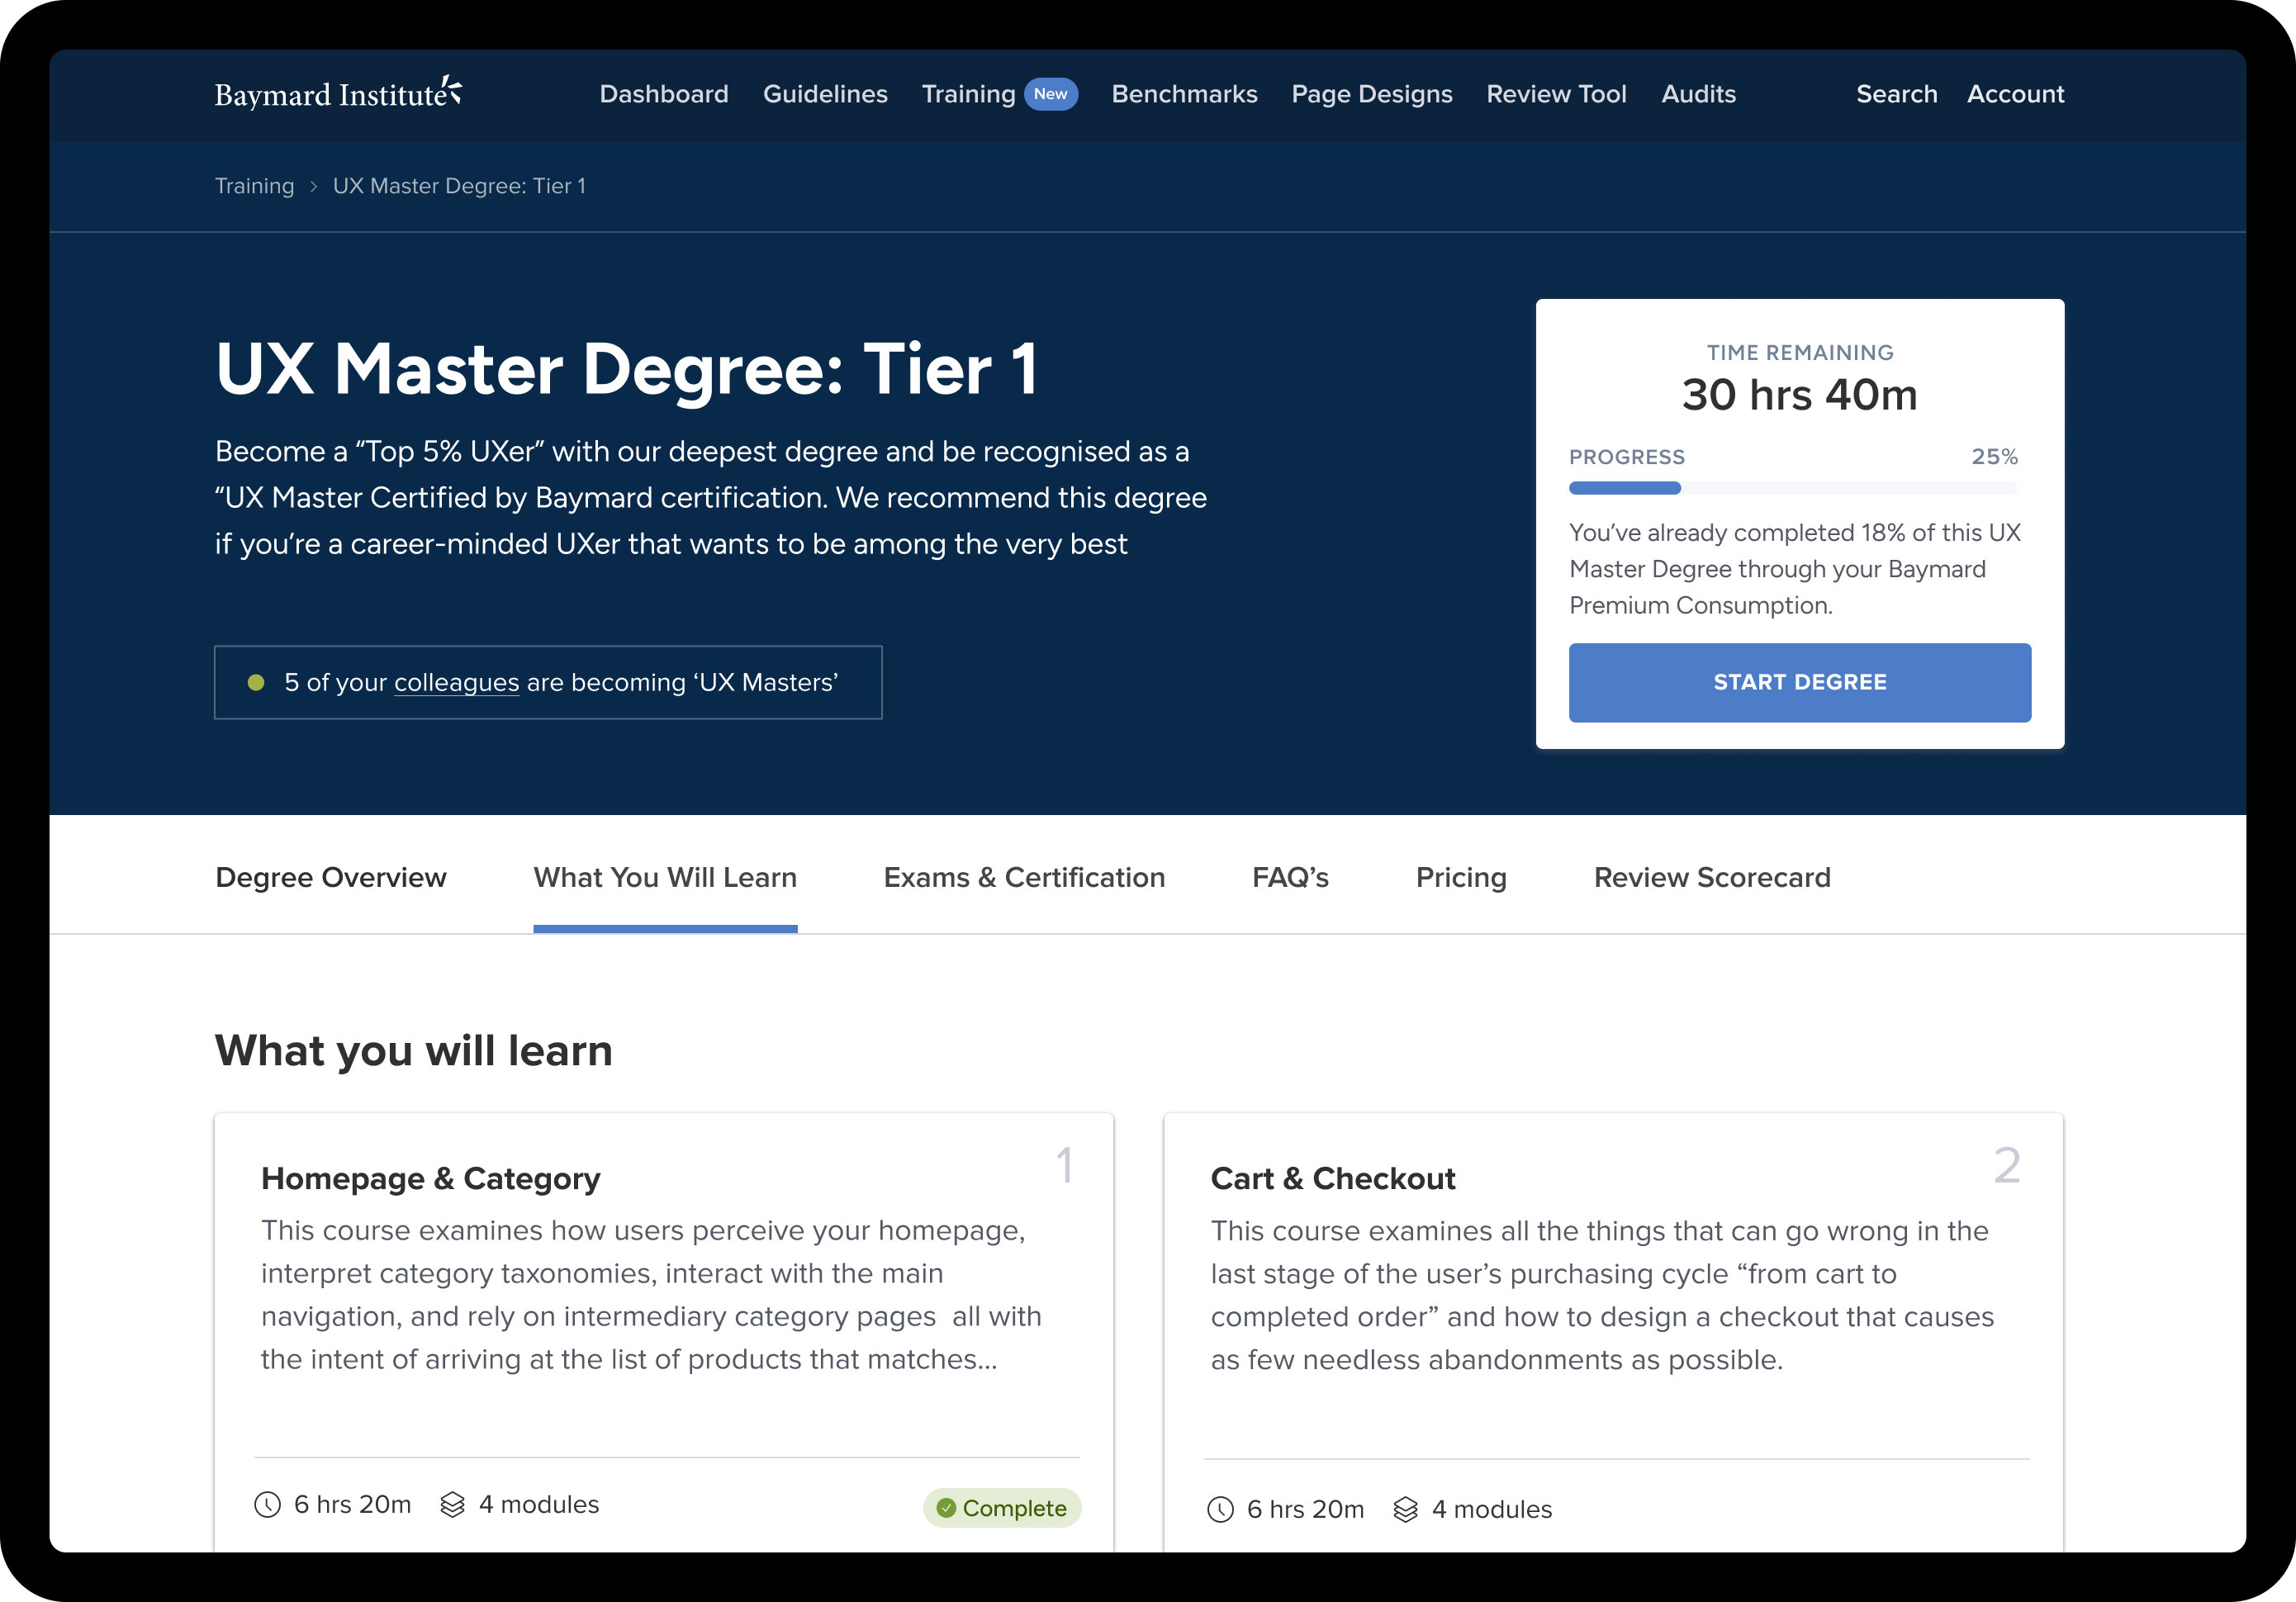Switch to the FAQ's tab

tap(1290, 877)
